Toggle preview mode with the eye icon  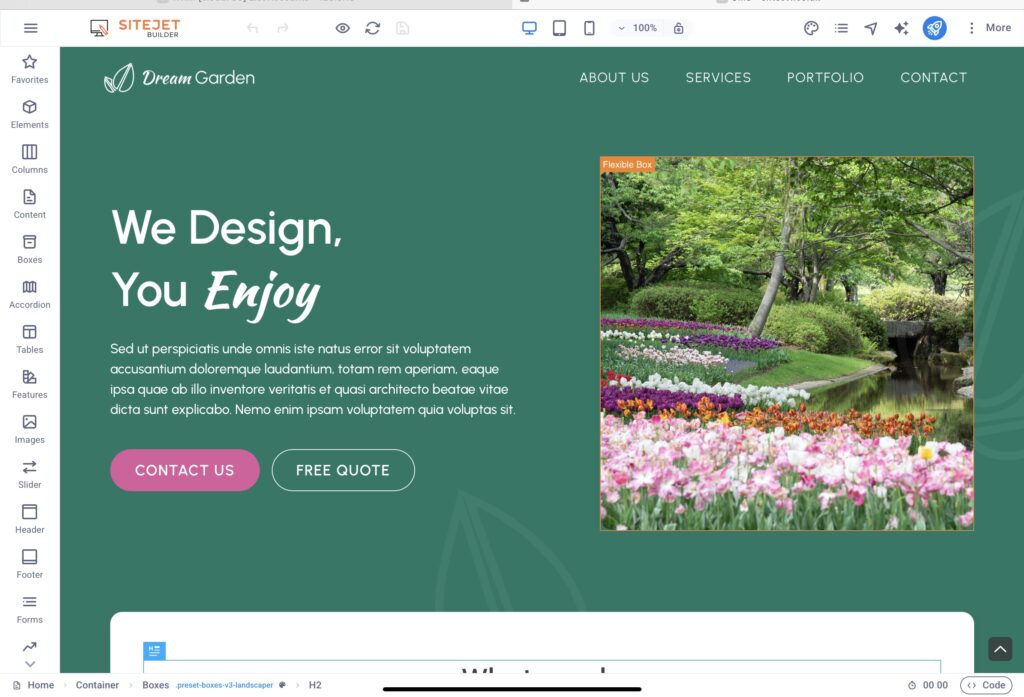click(x=342, y=28)
